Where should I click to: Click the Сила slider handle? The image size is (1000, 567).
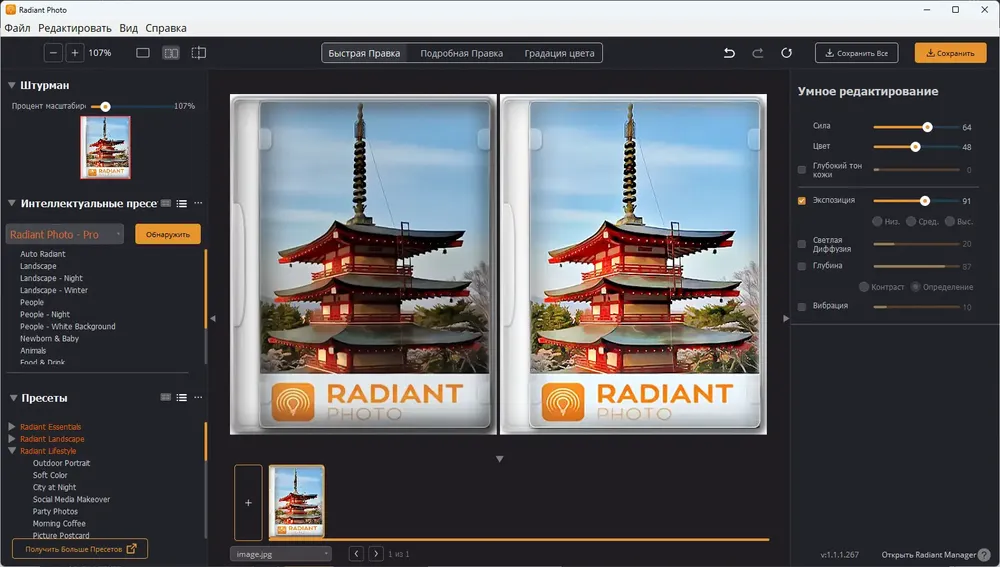927,127
